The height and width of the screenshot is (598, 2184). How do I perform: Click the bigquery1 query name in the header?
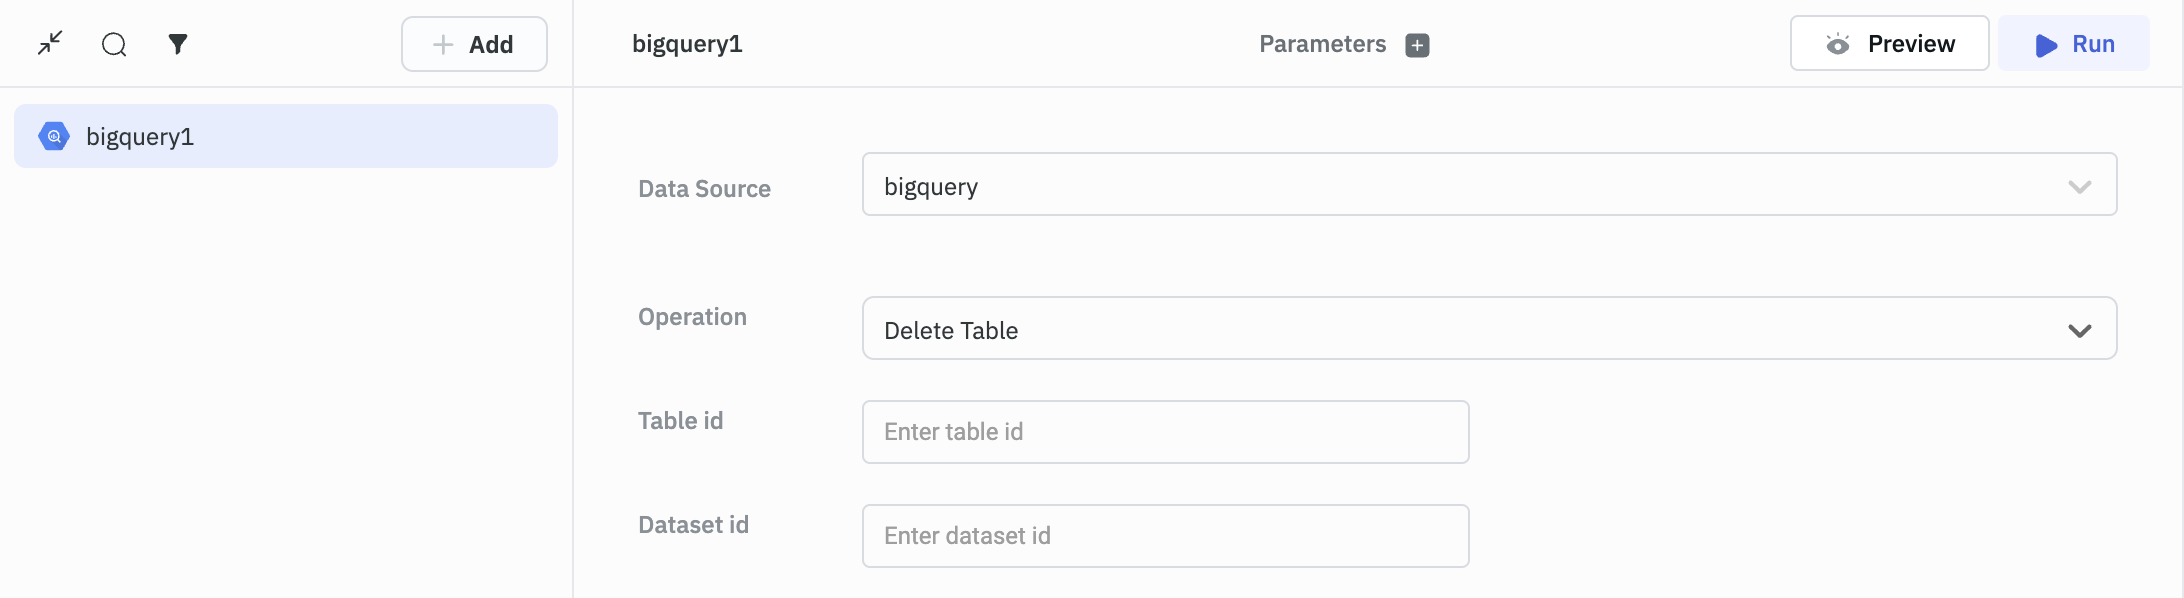pyautogui.click(x=687, y=44)
